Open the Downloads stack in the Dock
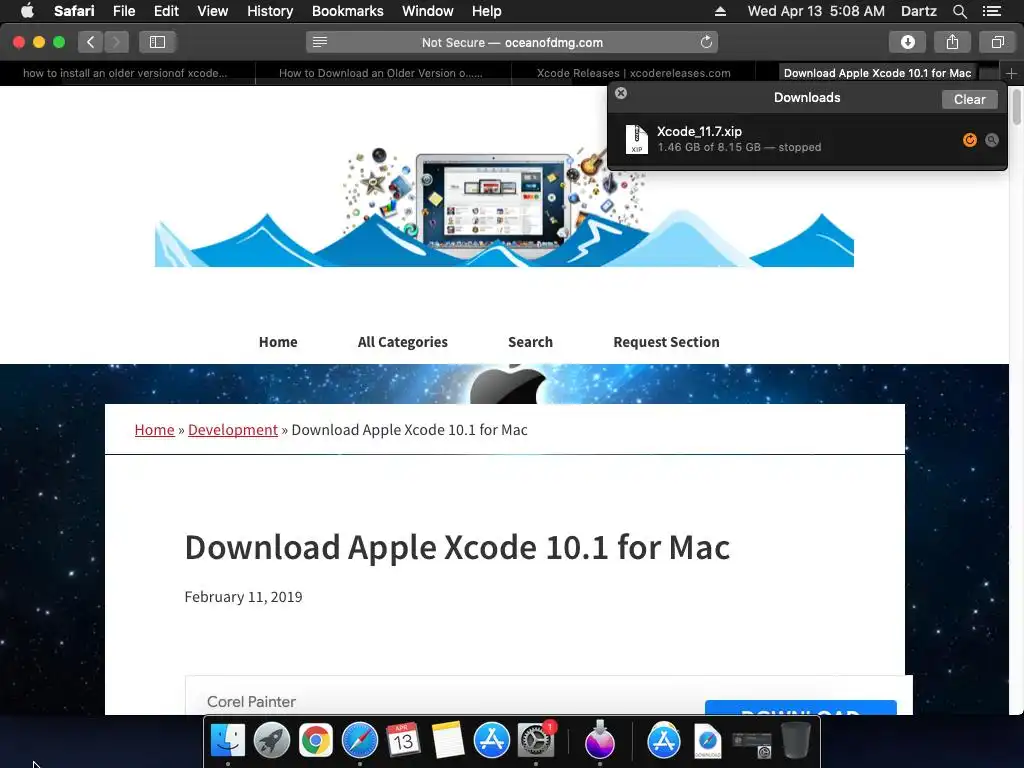This screenshot has width=1024, height=768. (x=707, y=741)
